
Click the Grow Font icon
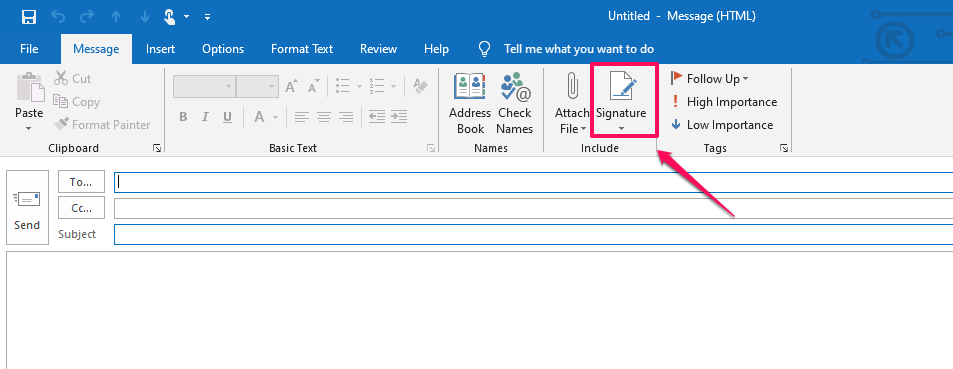tap(292, 86)
